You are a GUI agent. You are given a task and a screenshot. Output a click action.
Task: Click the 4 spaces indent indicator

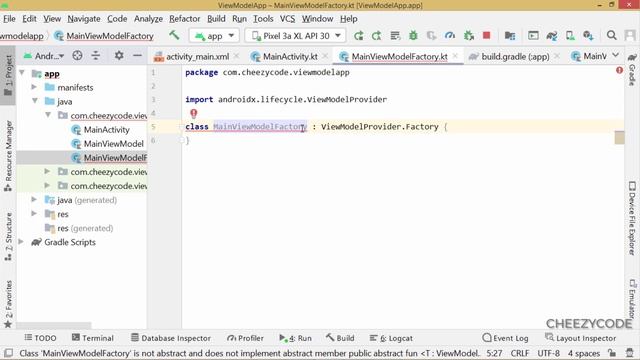point(584,353)
